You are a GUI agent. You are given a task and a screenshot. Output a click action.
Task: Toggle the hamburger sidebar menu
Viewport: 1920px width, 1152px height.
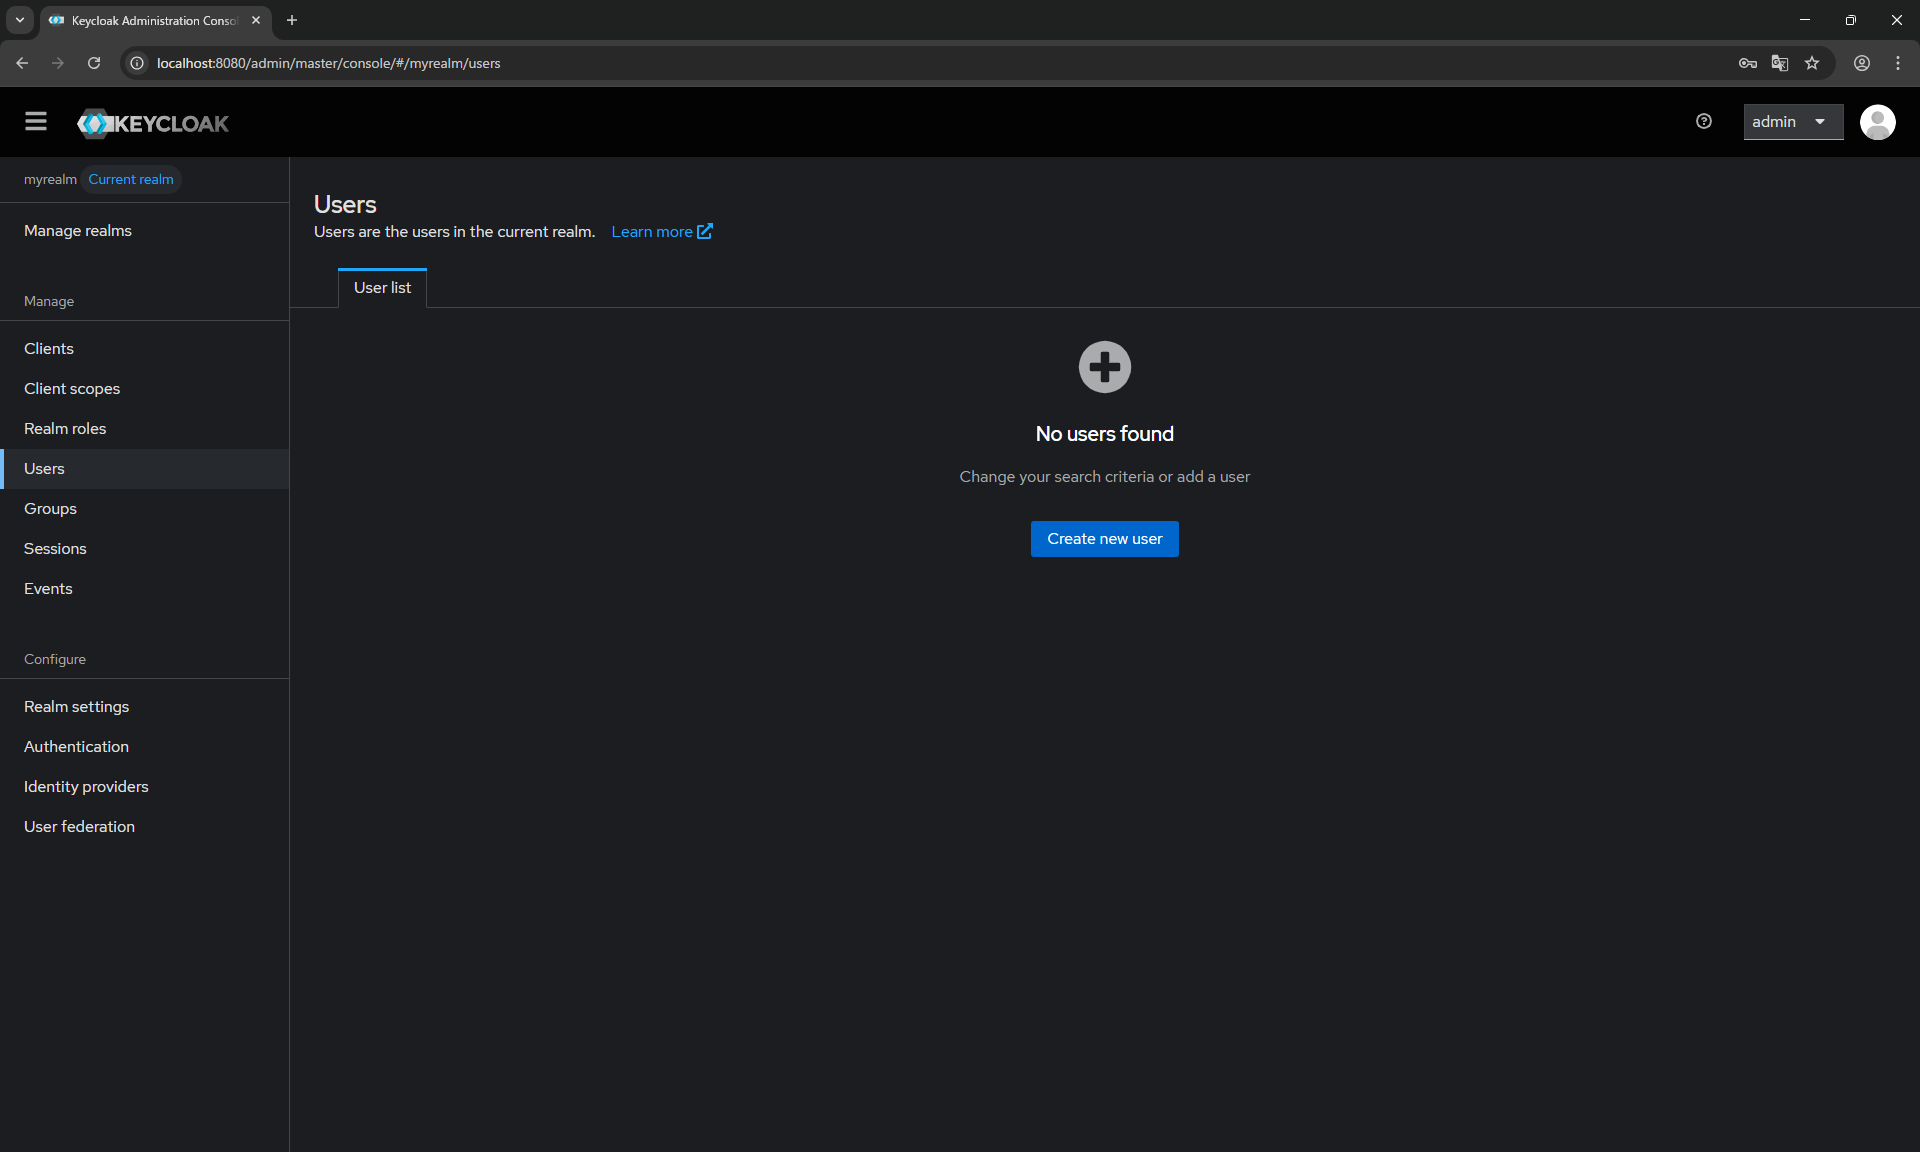(x=36, y=122)
